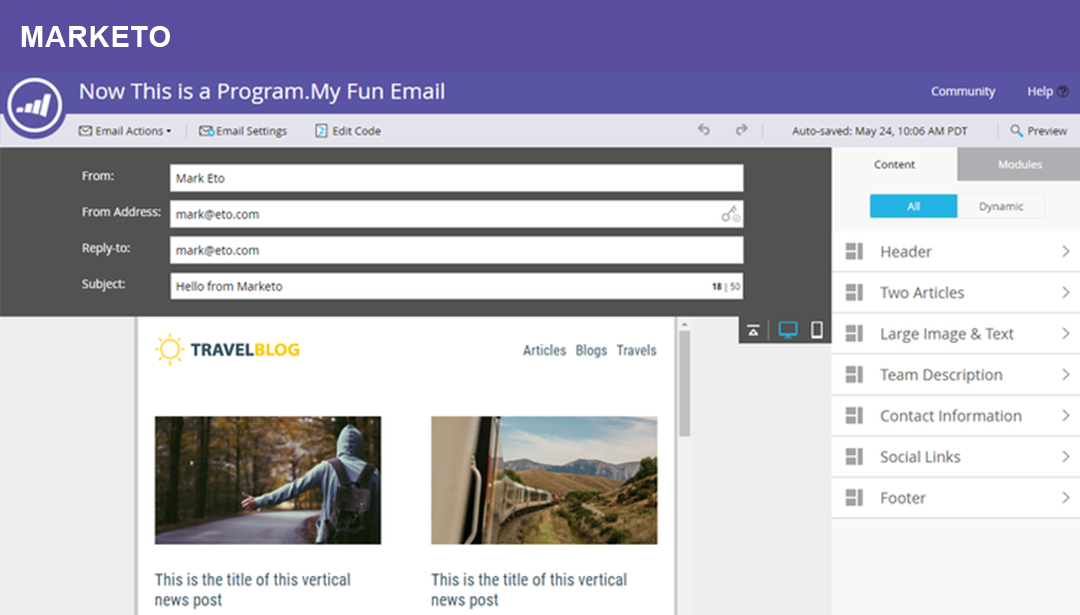
Task: Click the key icon in From Address
Action: [x=730, y=214]
